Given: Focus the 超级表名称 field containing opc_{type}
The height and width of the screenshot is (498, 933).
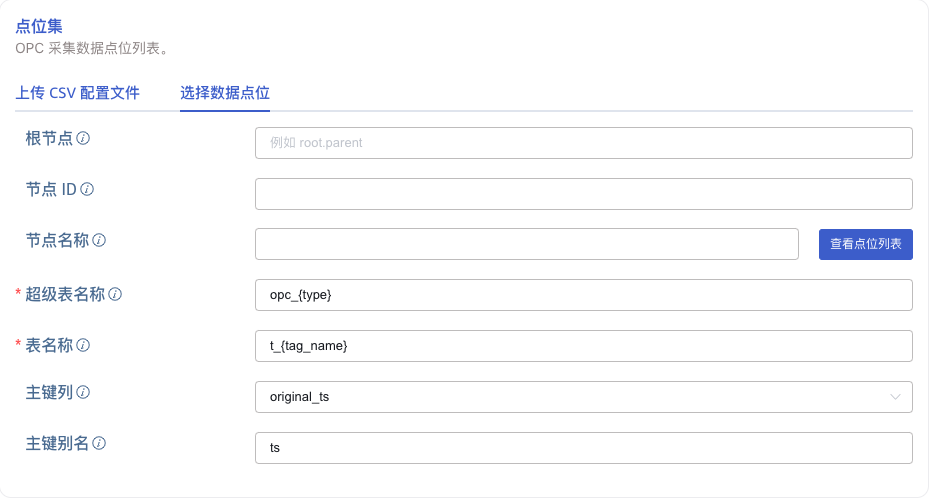Looking at the screenshot, I should [583, 295].
